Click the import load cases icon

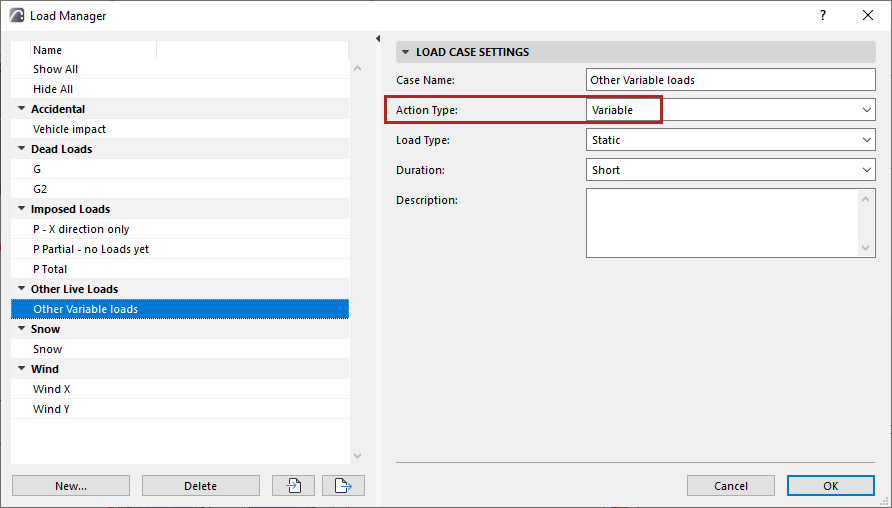(x=294, y=486)
